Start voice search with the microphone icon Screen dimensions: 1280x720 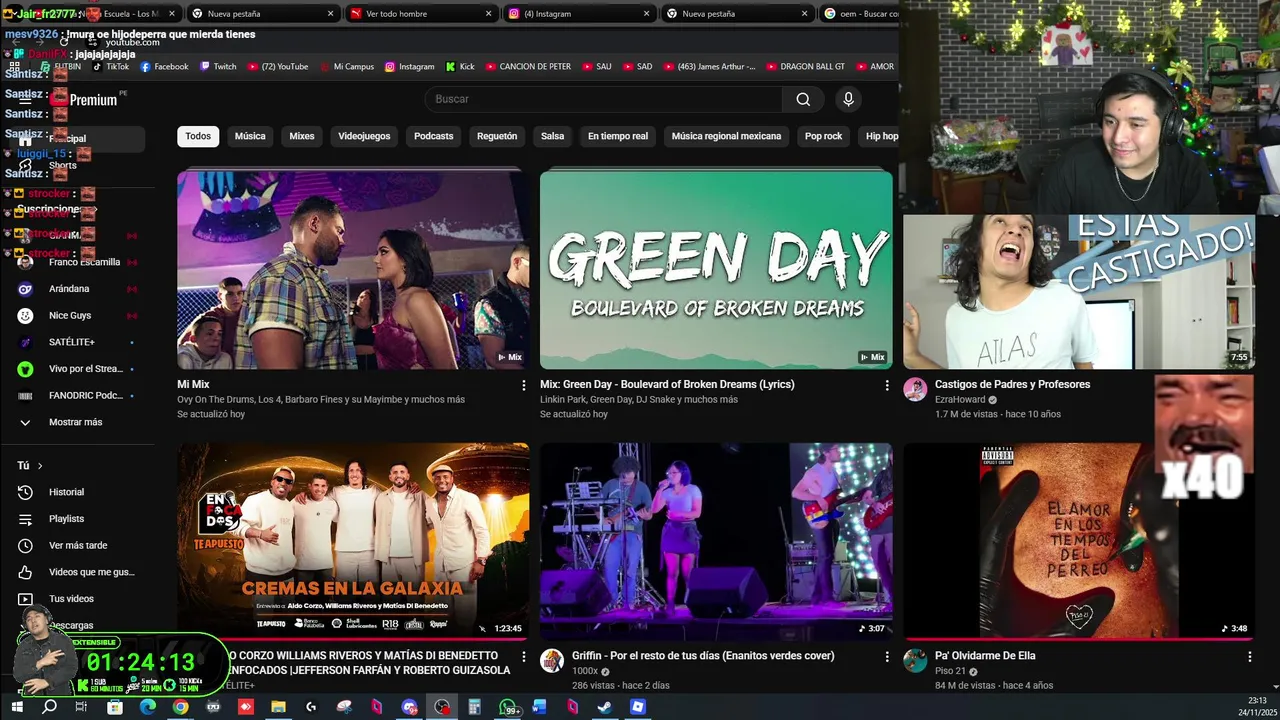848,99
